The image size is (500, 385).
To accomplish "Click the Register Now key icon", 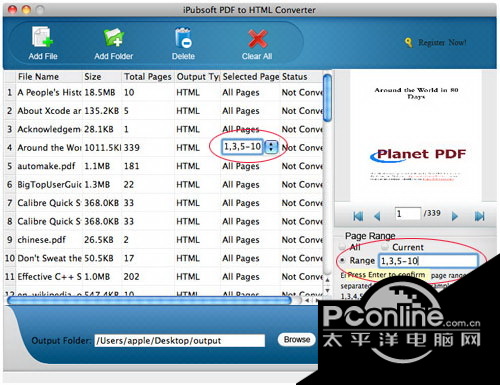I will (409, 43).
